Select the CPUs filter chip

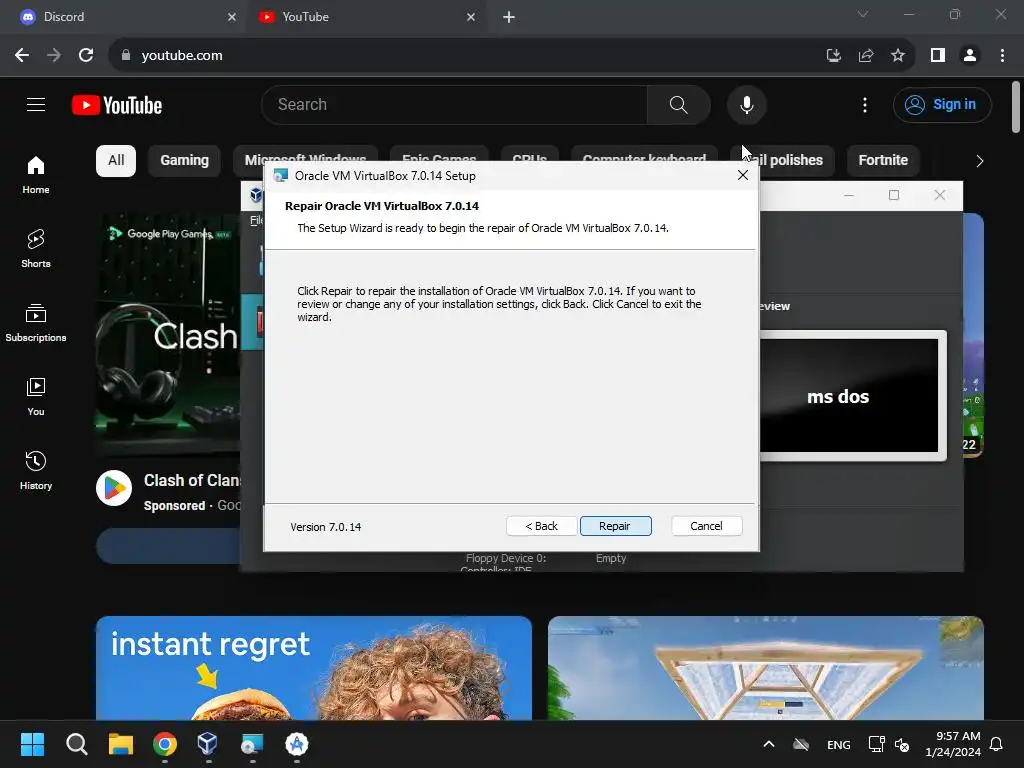tap(530, 155)
